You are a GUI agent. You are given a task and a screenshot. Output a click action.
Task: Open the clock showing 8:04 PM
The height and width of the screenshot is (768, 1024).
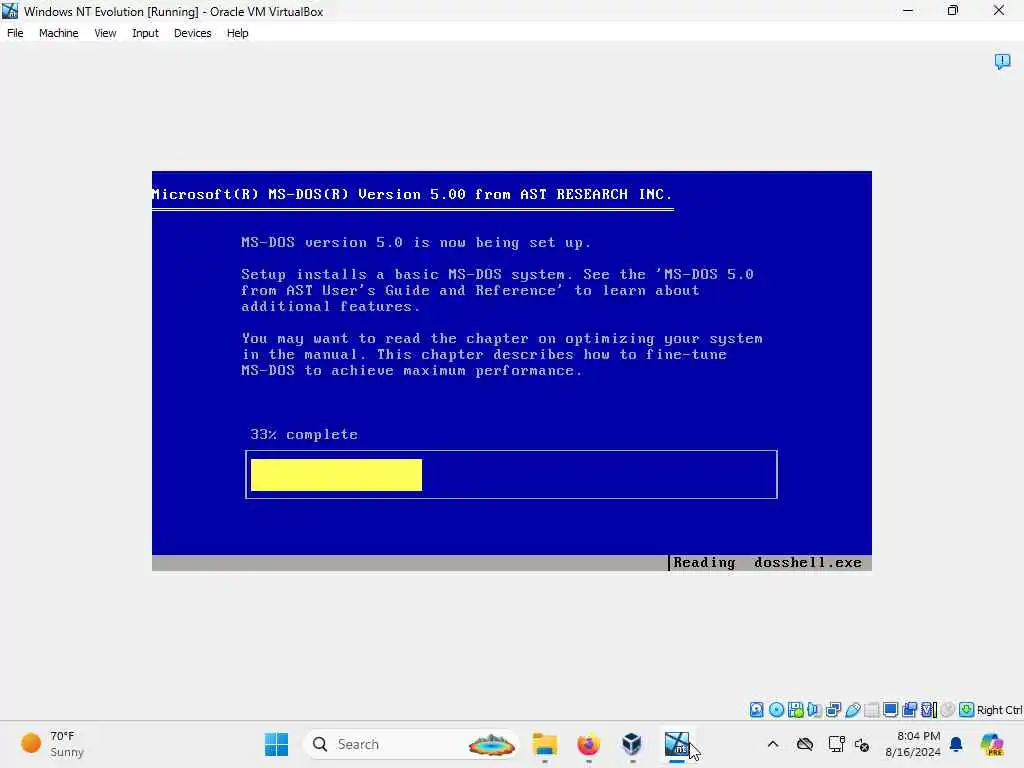(x=912, y=744)
